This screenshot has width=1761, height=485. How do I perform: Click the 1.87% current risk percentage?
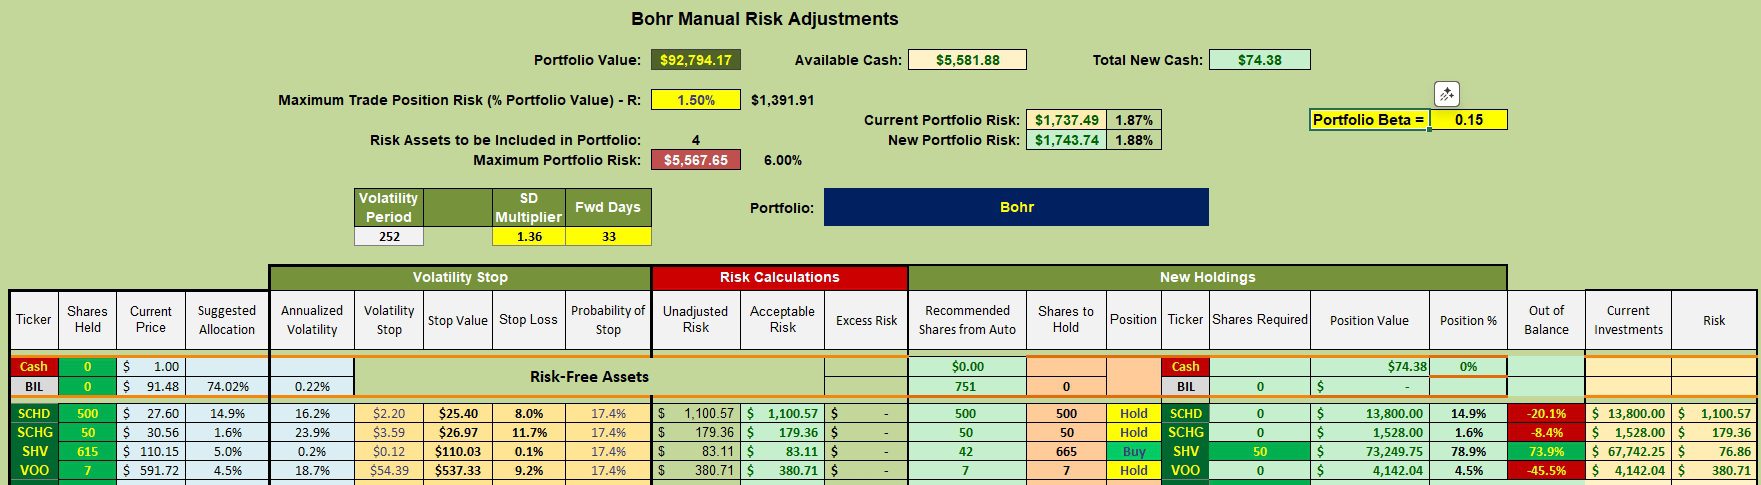click(1134, 120)
